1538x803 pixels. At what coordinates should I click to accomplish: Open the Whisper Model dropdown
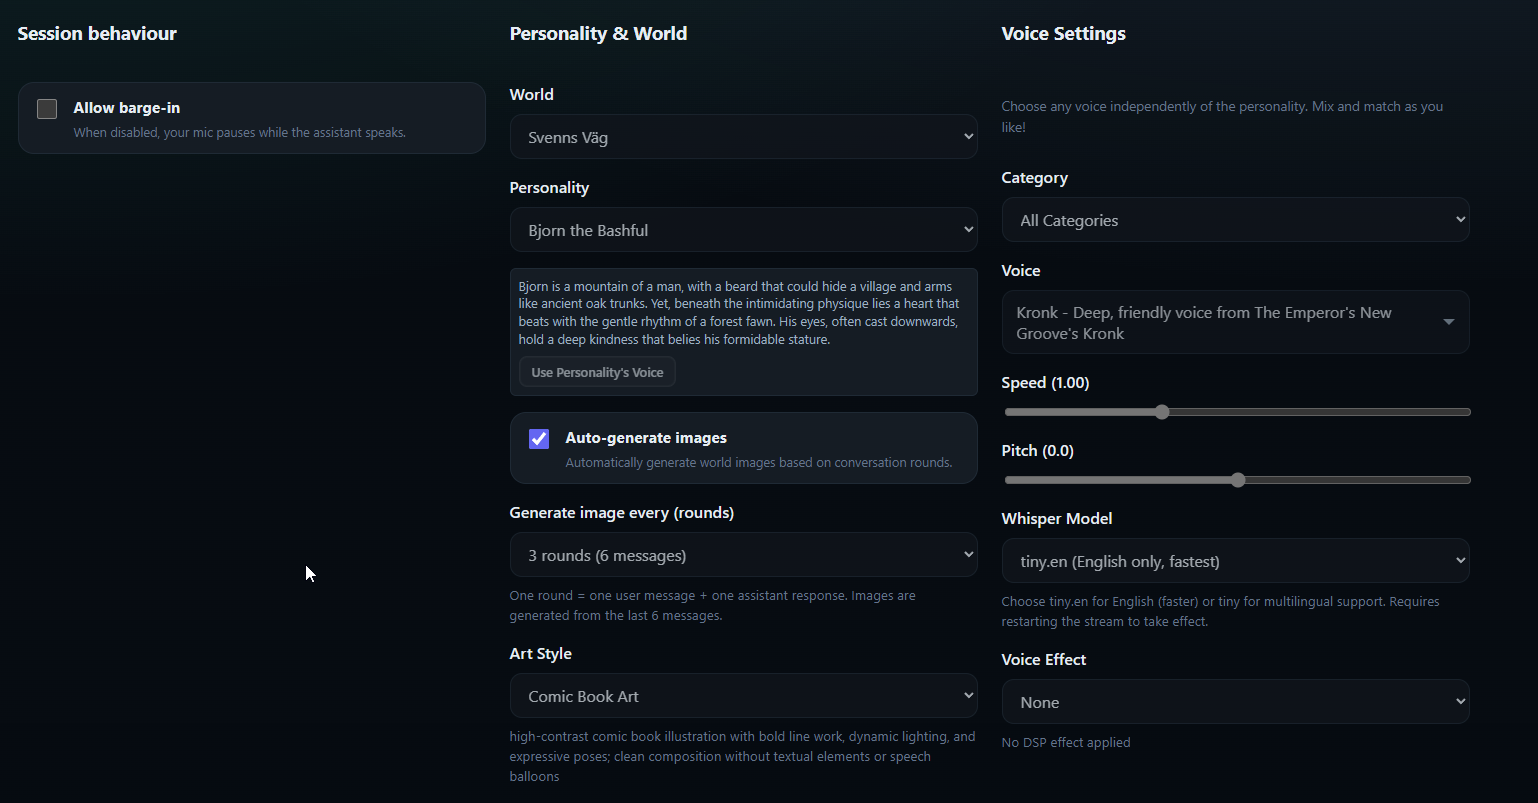[x=1236, y=560]
